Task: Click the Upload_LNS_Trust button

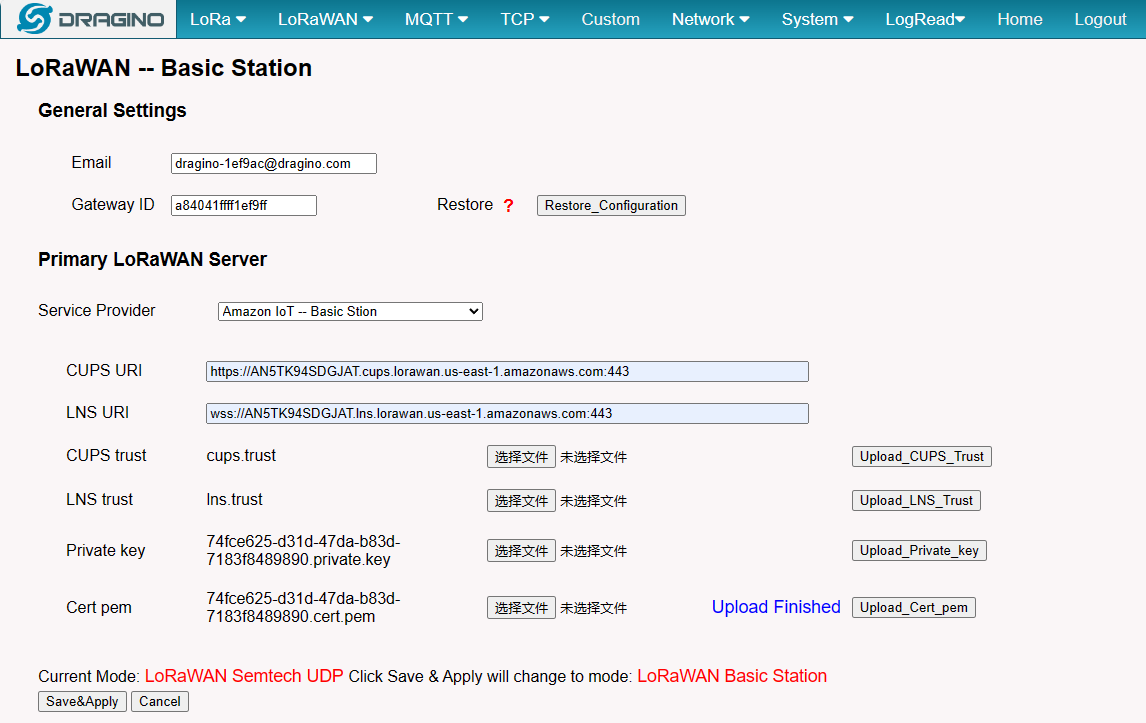Action: 916,500
